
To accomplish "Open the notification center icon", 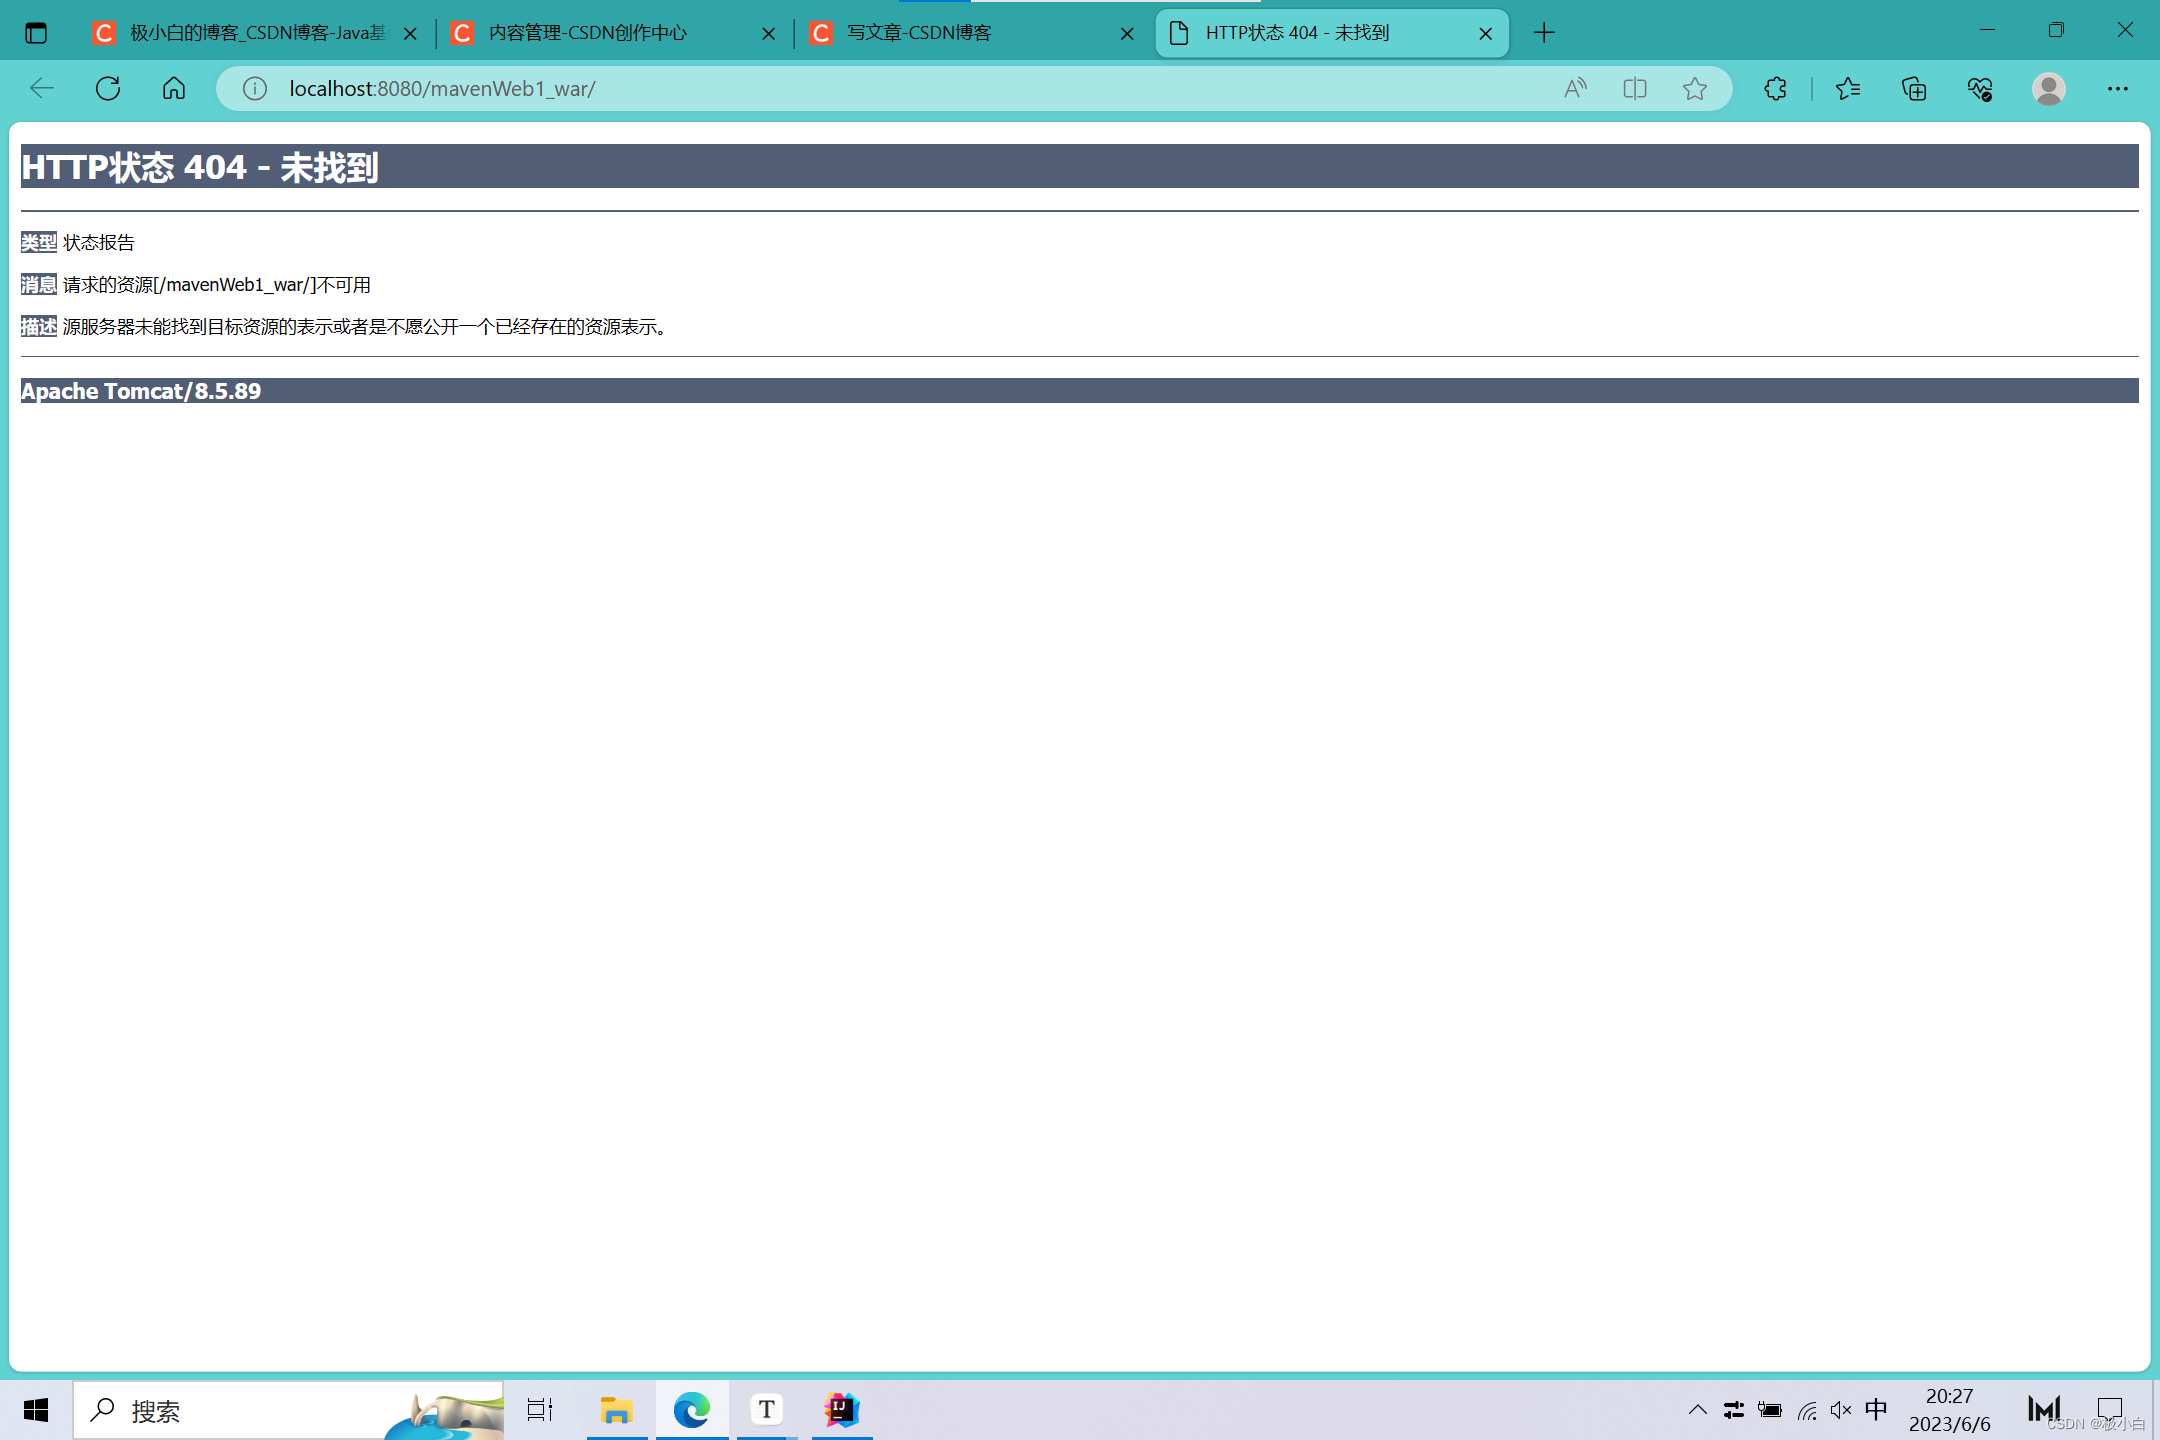I will [x=2110, y=1409].
